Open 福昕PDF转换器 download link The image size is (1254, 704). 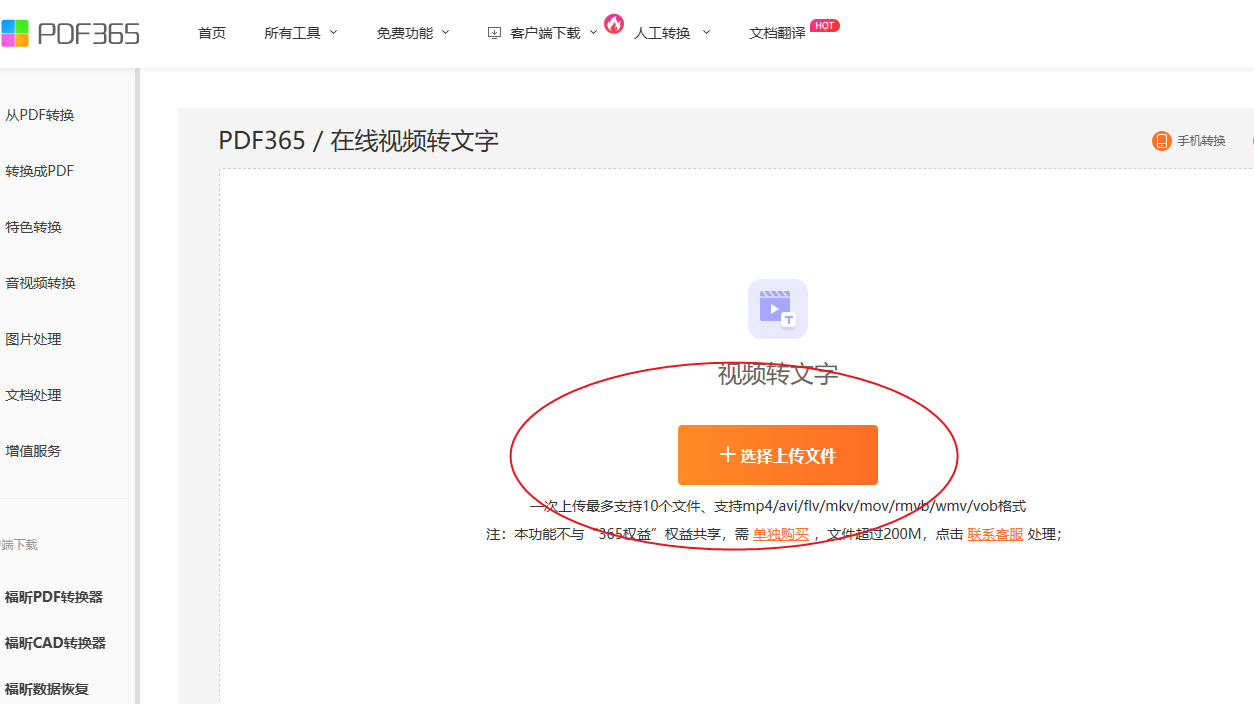(x=54, y=597)
